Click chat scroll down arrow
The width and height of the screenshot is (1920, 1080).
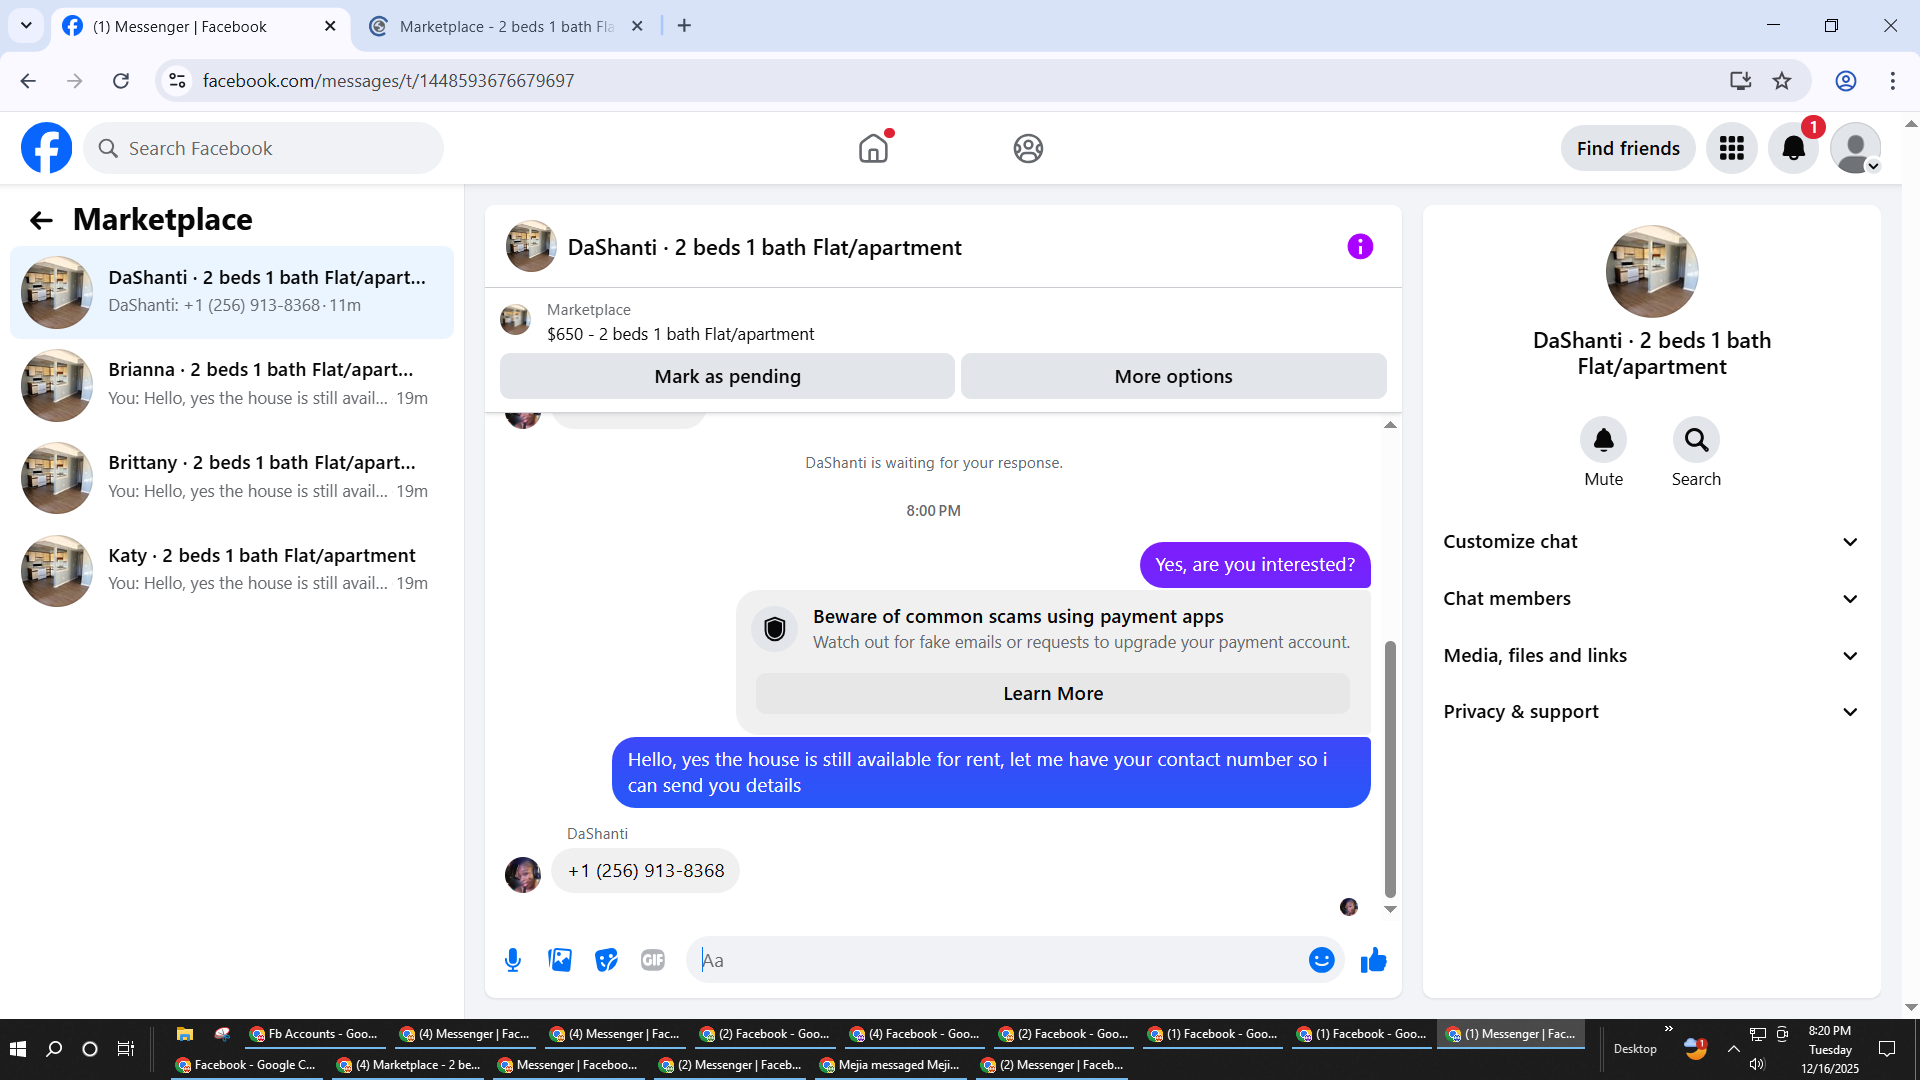click(x=1390, y=909)
